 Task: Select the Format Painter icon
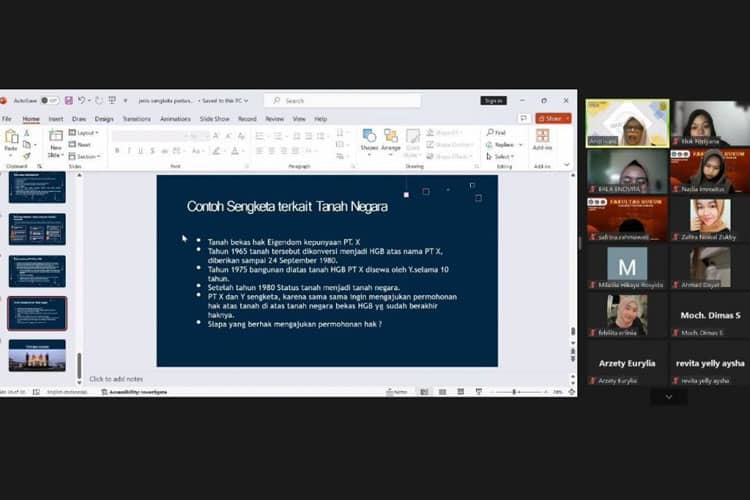tap(27, 156)
